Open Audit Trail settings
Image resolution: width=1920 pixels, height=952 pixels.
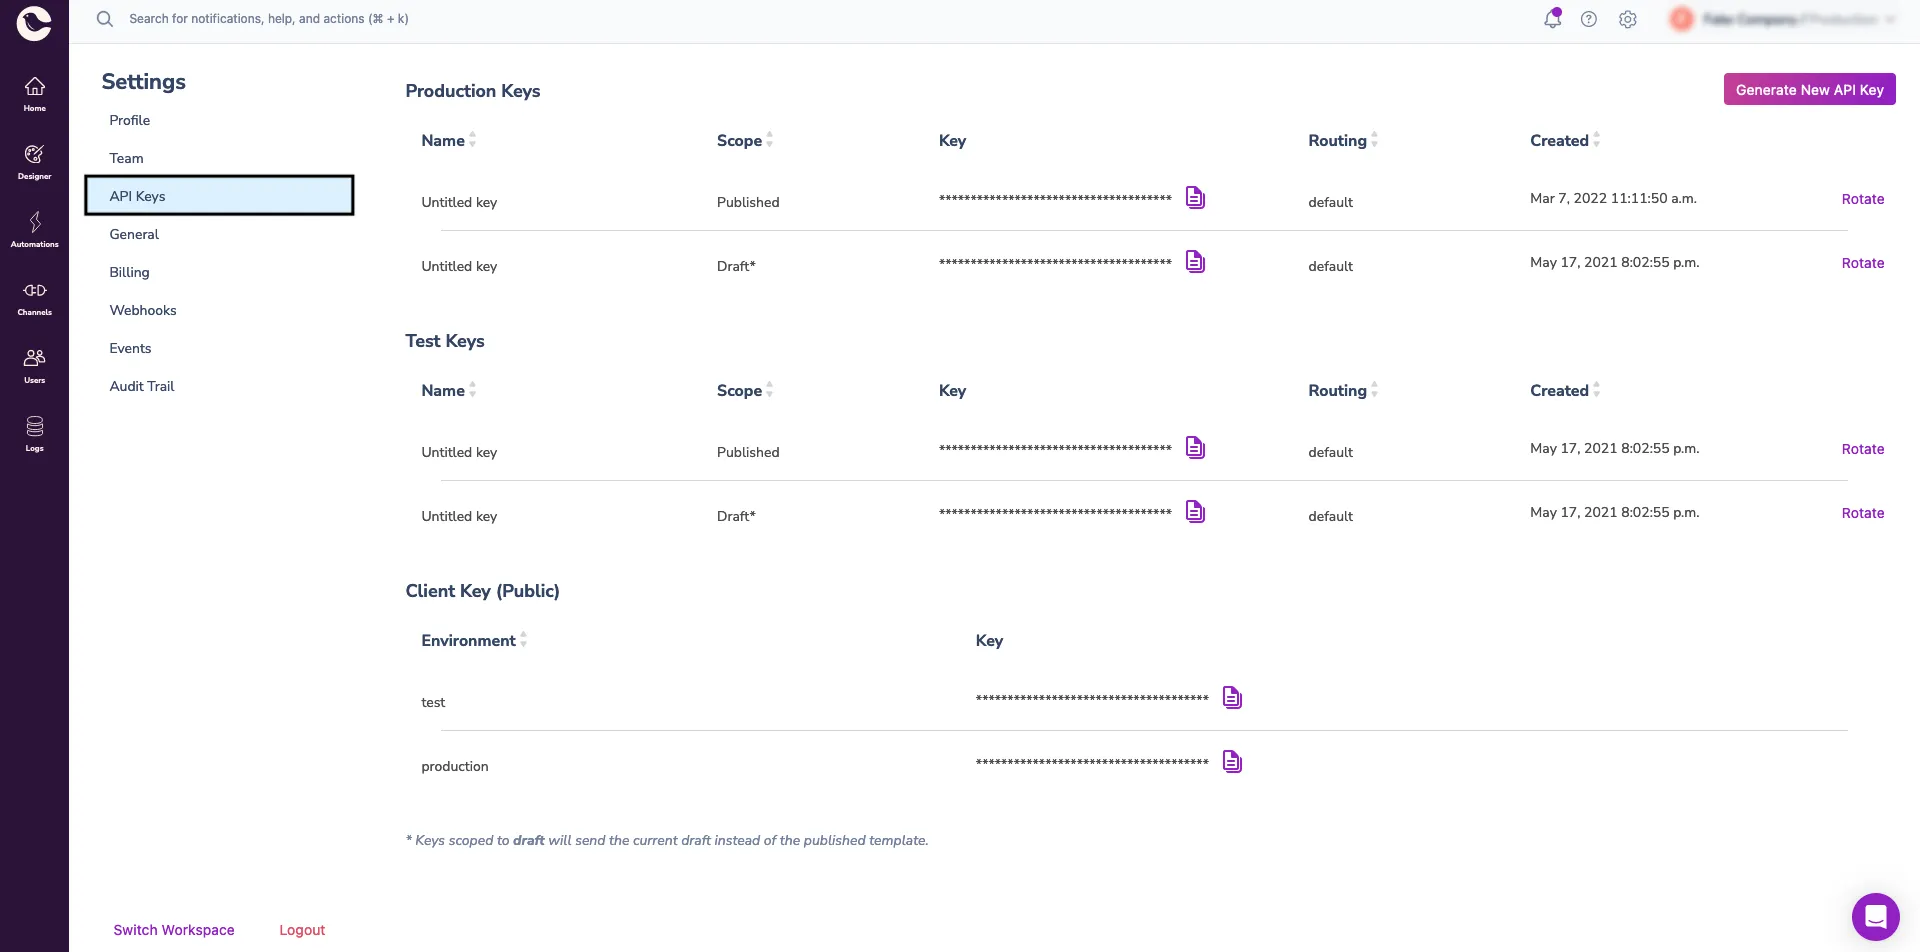click(142, 386)
